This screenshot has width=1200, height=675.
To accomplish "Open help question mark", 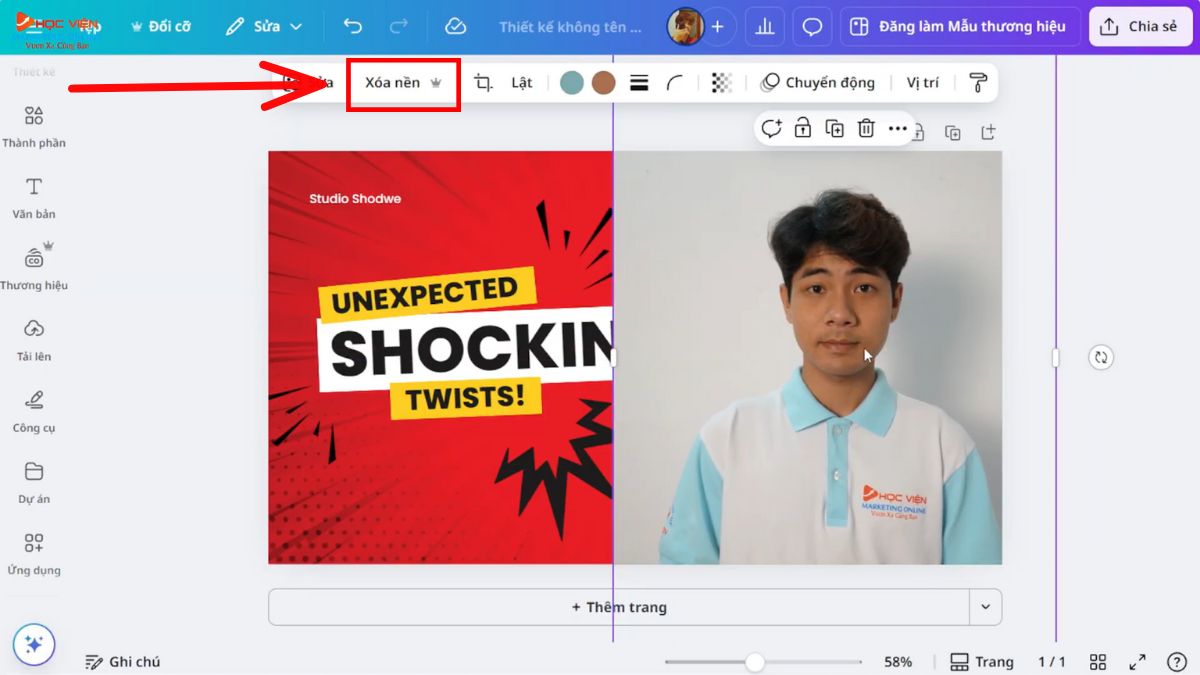I will tap(1177, 662).
